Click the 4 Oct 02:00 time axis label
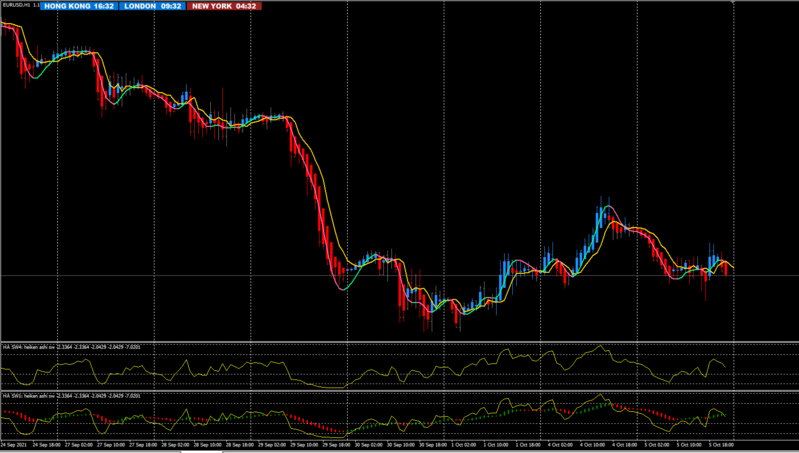Viewport: 799px width, 453px height. tap(560, 445)
